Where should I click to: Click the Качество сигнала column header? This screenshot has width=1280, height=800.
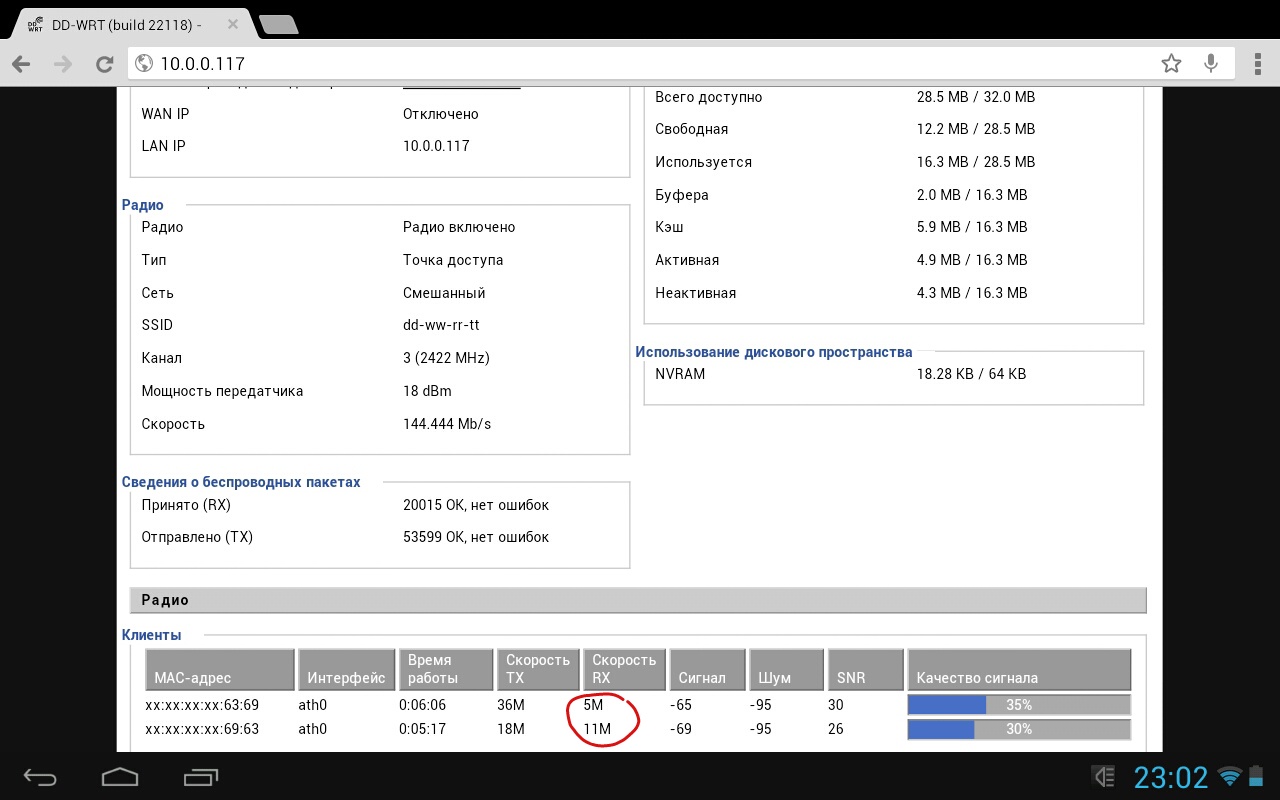click(1018, 669)
